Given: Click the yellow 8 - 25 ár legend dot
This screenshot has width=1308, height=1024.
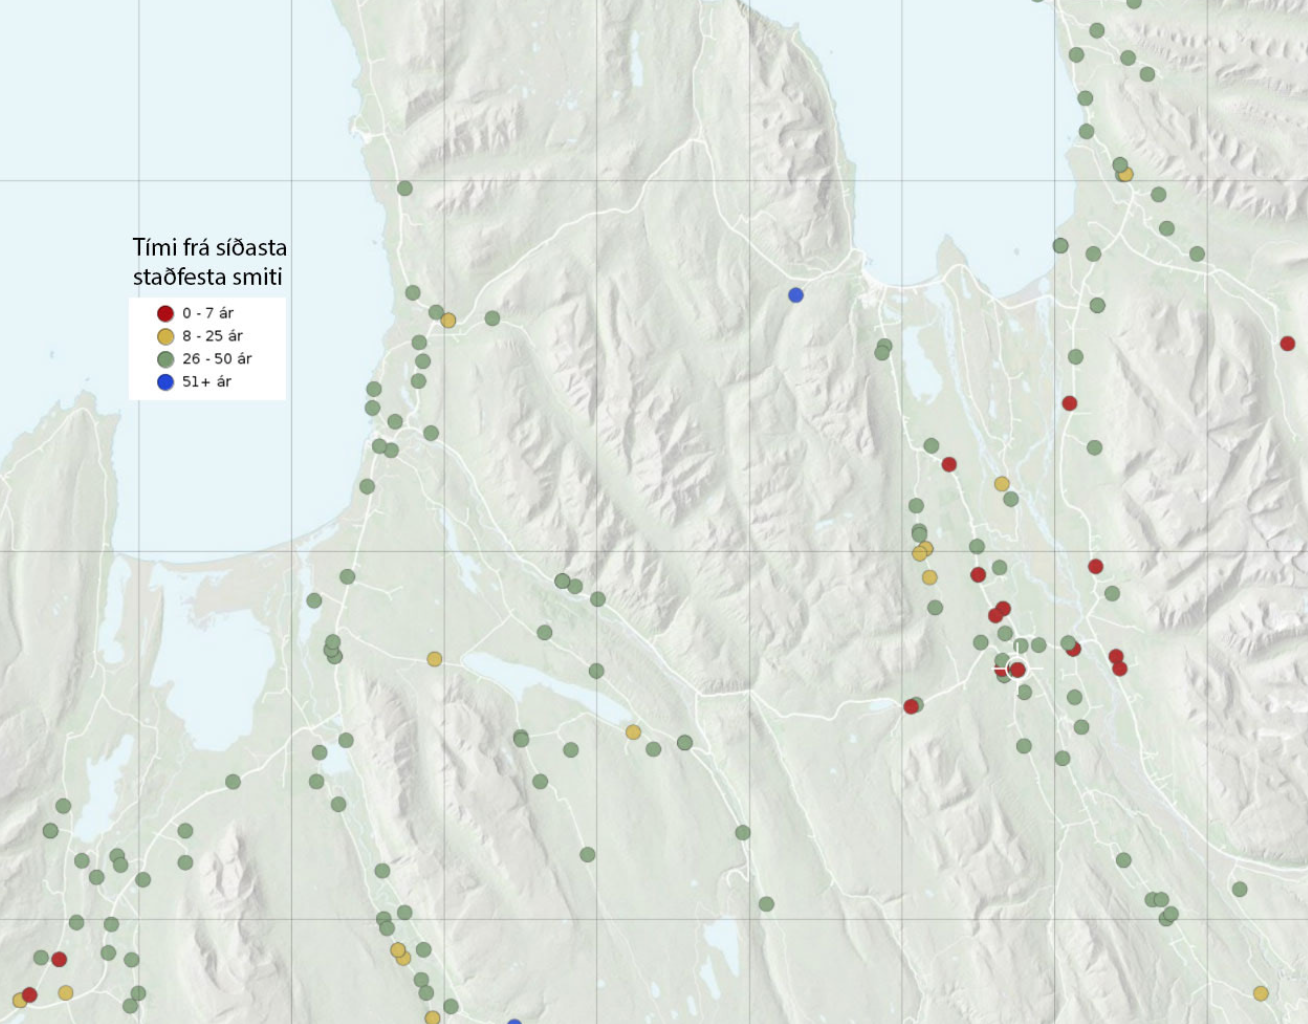Looking at the screenshot, I should click(x=166, y=336).
